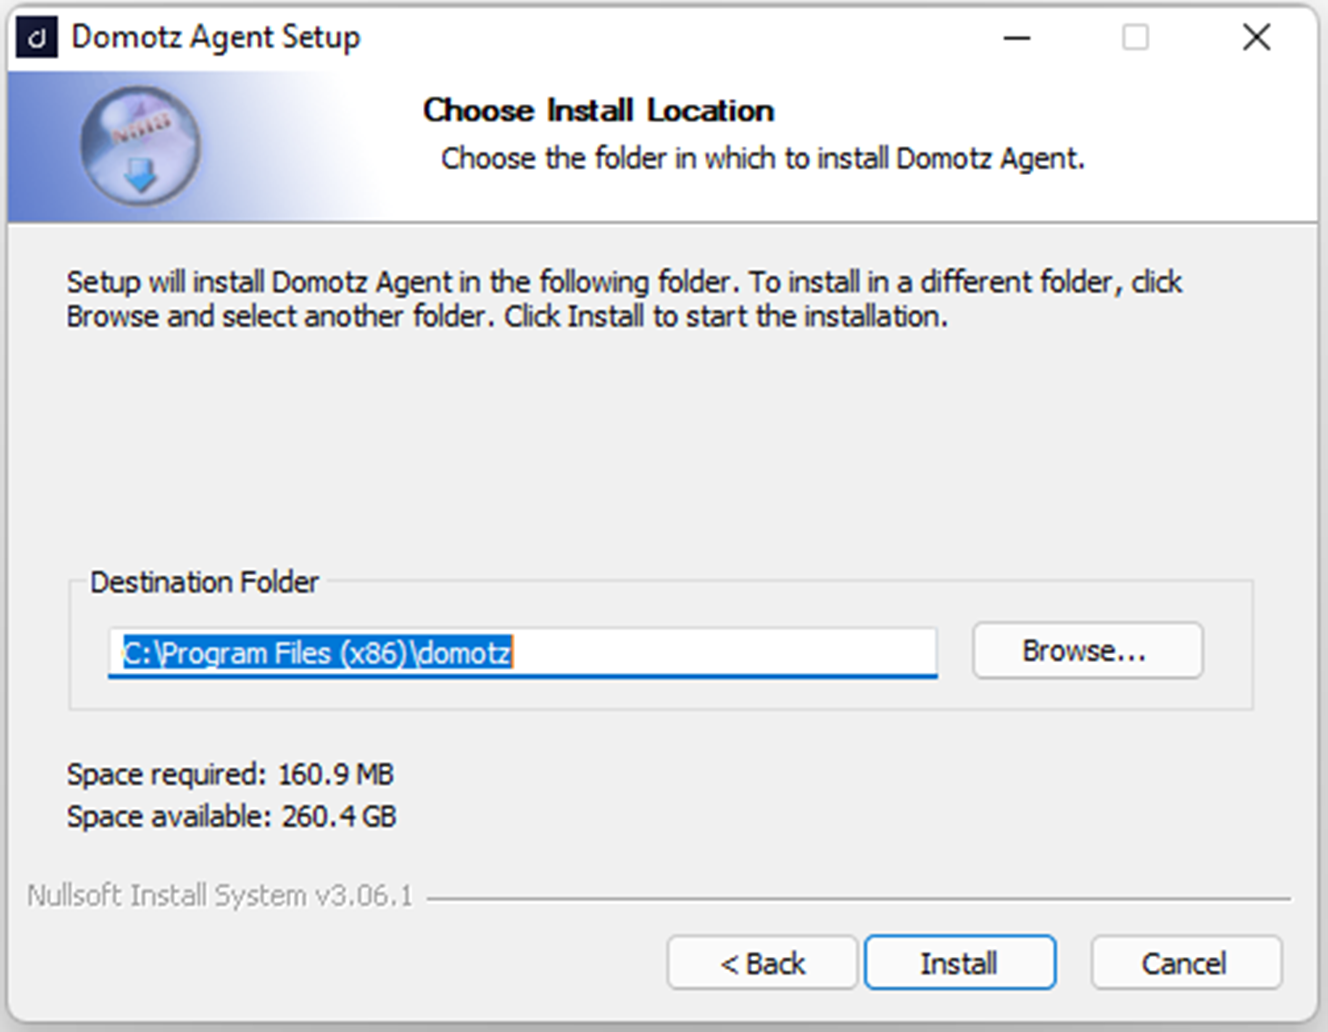Click the NSIS installer graphic image
The image size is (1328, 1032).
(140, 146)
